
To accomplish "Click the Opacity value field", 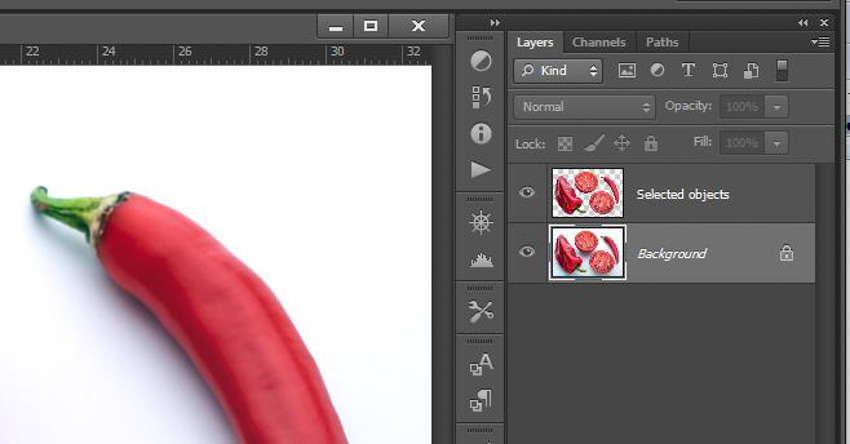I will tap(742, 107).
